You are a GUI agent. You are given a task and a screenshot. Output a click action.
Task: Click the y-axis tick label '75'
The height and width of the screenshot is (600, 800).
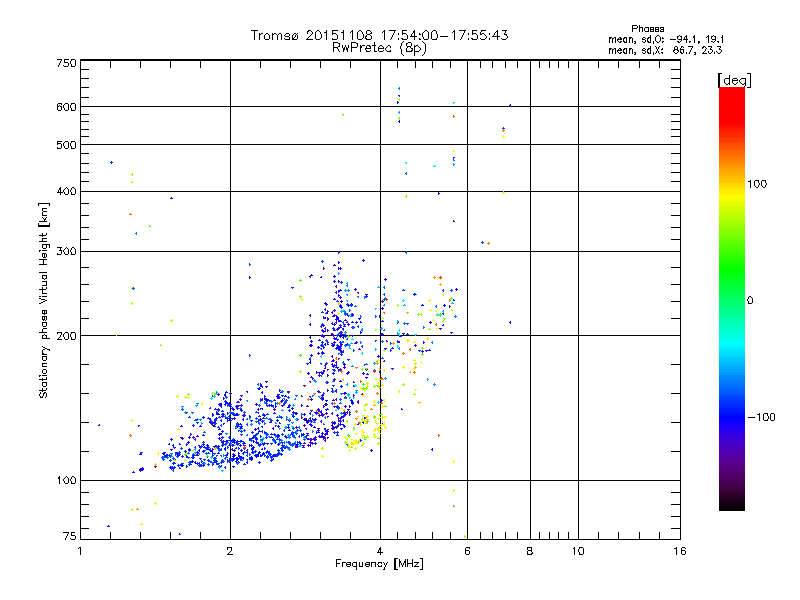tap(70, 536)
